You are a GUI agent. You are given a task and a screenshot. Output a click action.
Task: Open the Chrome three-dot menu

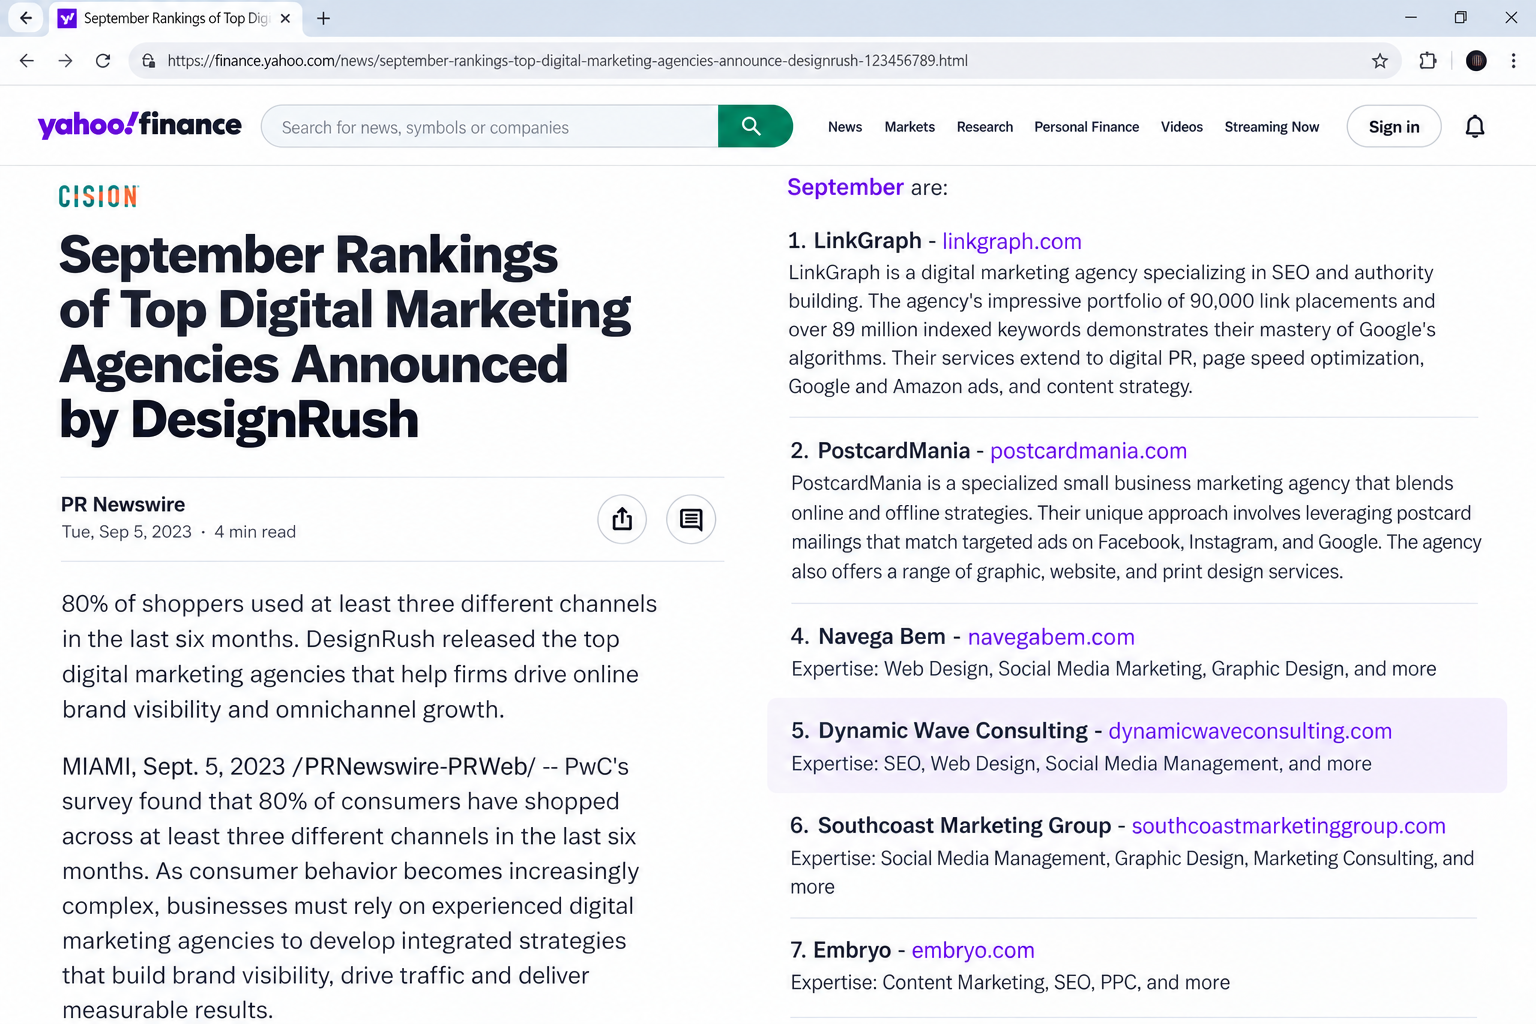pos(1514,61)
